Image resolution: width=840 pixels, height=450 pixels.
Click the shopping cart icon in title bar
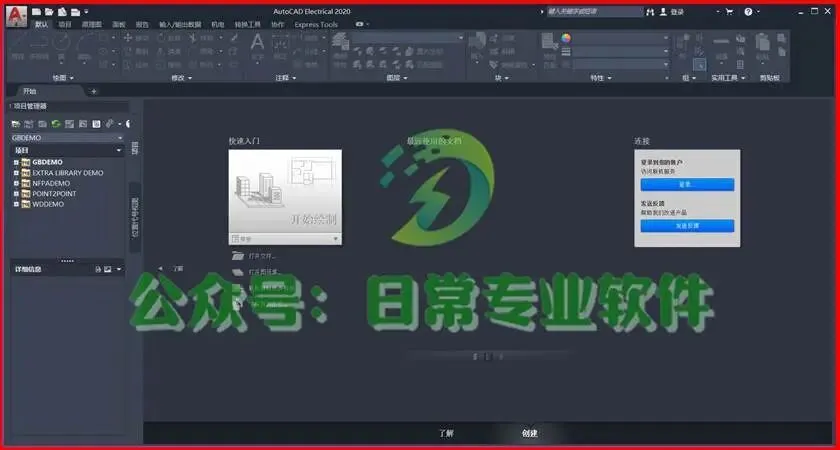729,12
